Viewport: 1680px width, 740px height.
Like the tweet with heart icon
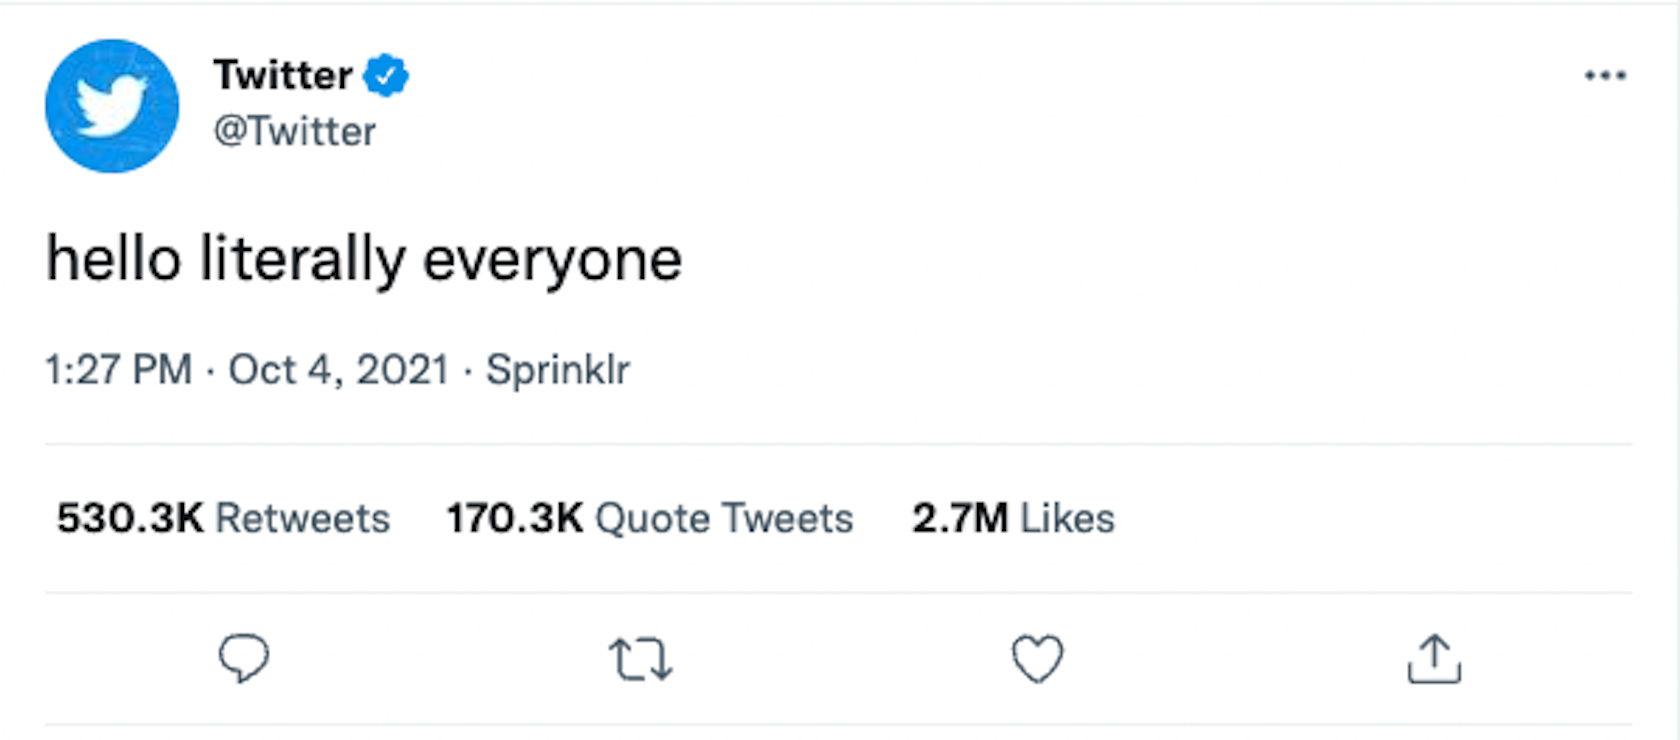coord(1037,659)
